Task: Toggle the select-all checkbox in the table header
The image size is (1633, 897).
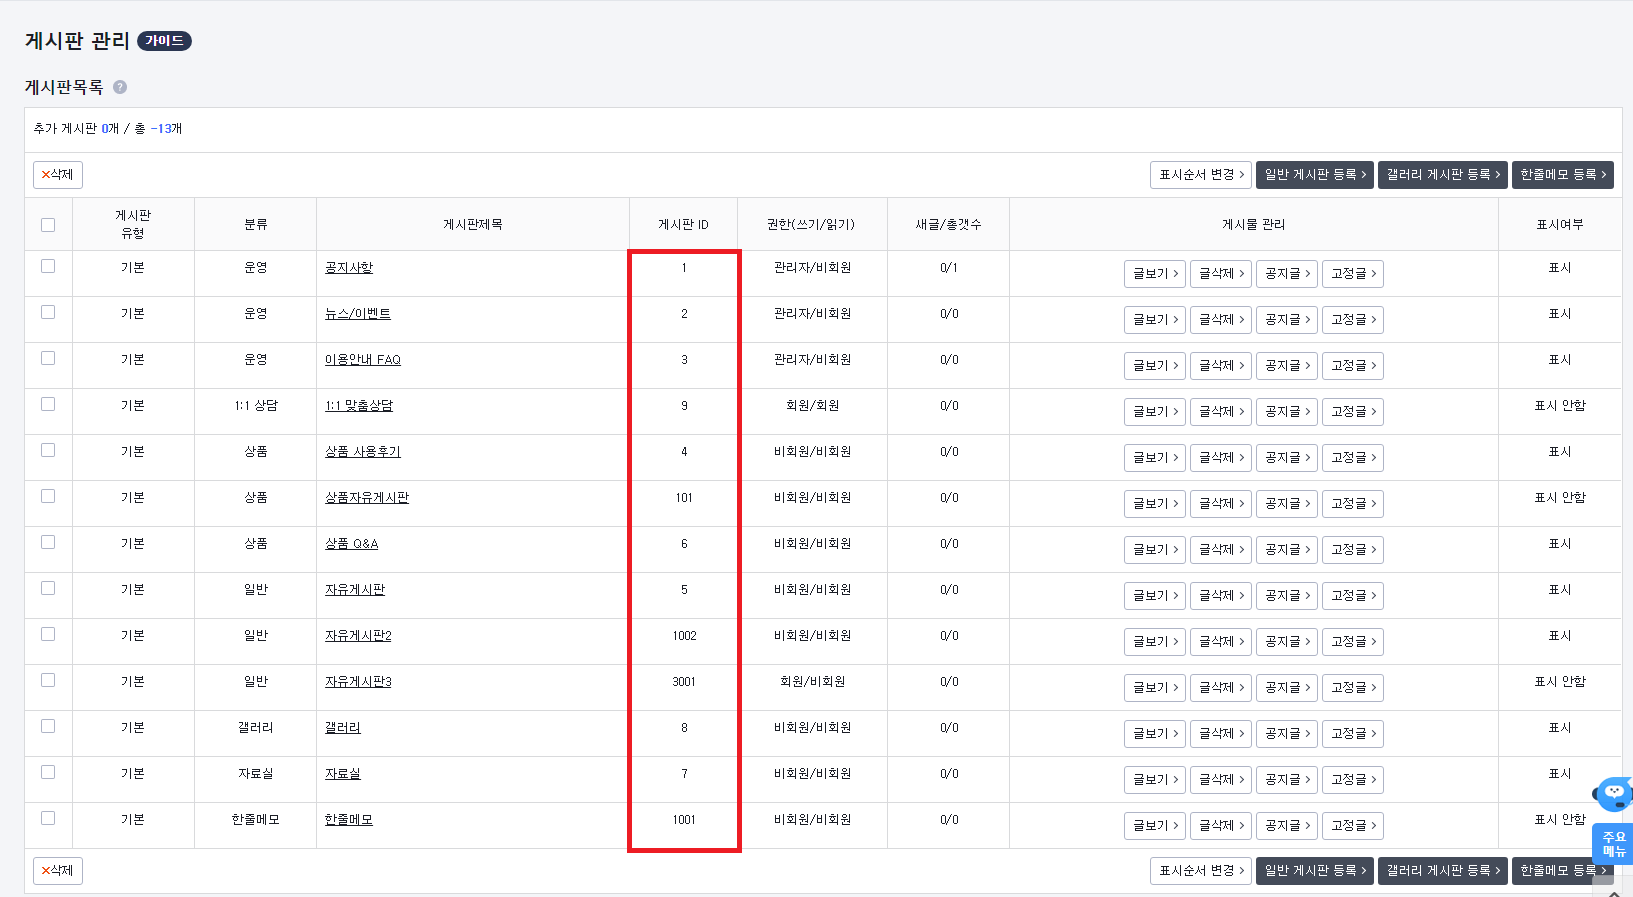Action: pos(48,225)
